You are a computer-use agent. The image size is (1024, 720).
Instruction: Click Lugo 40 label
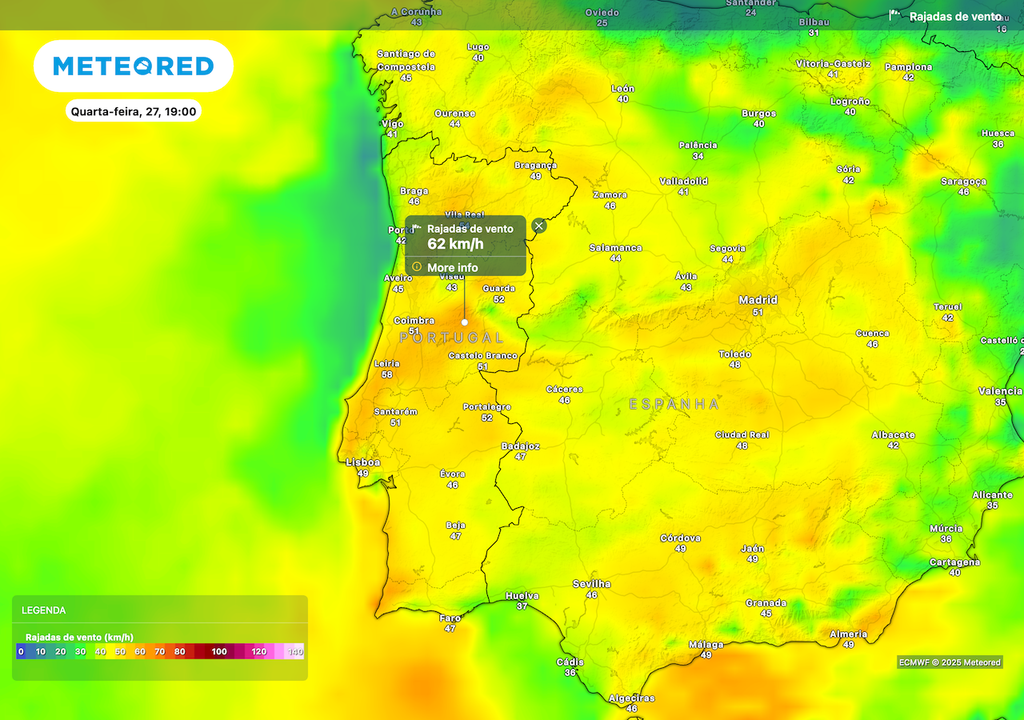coord(478,52)
